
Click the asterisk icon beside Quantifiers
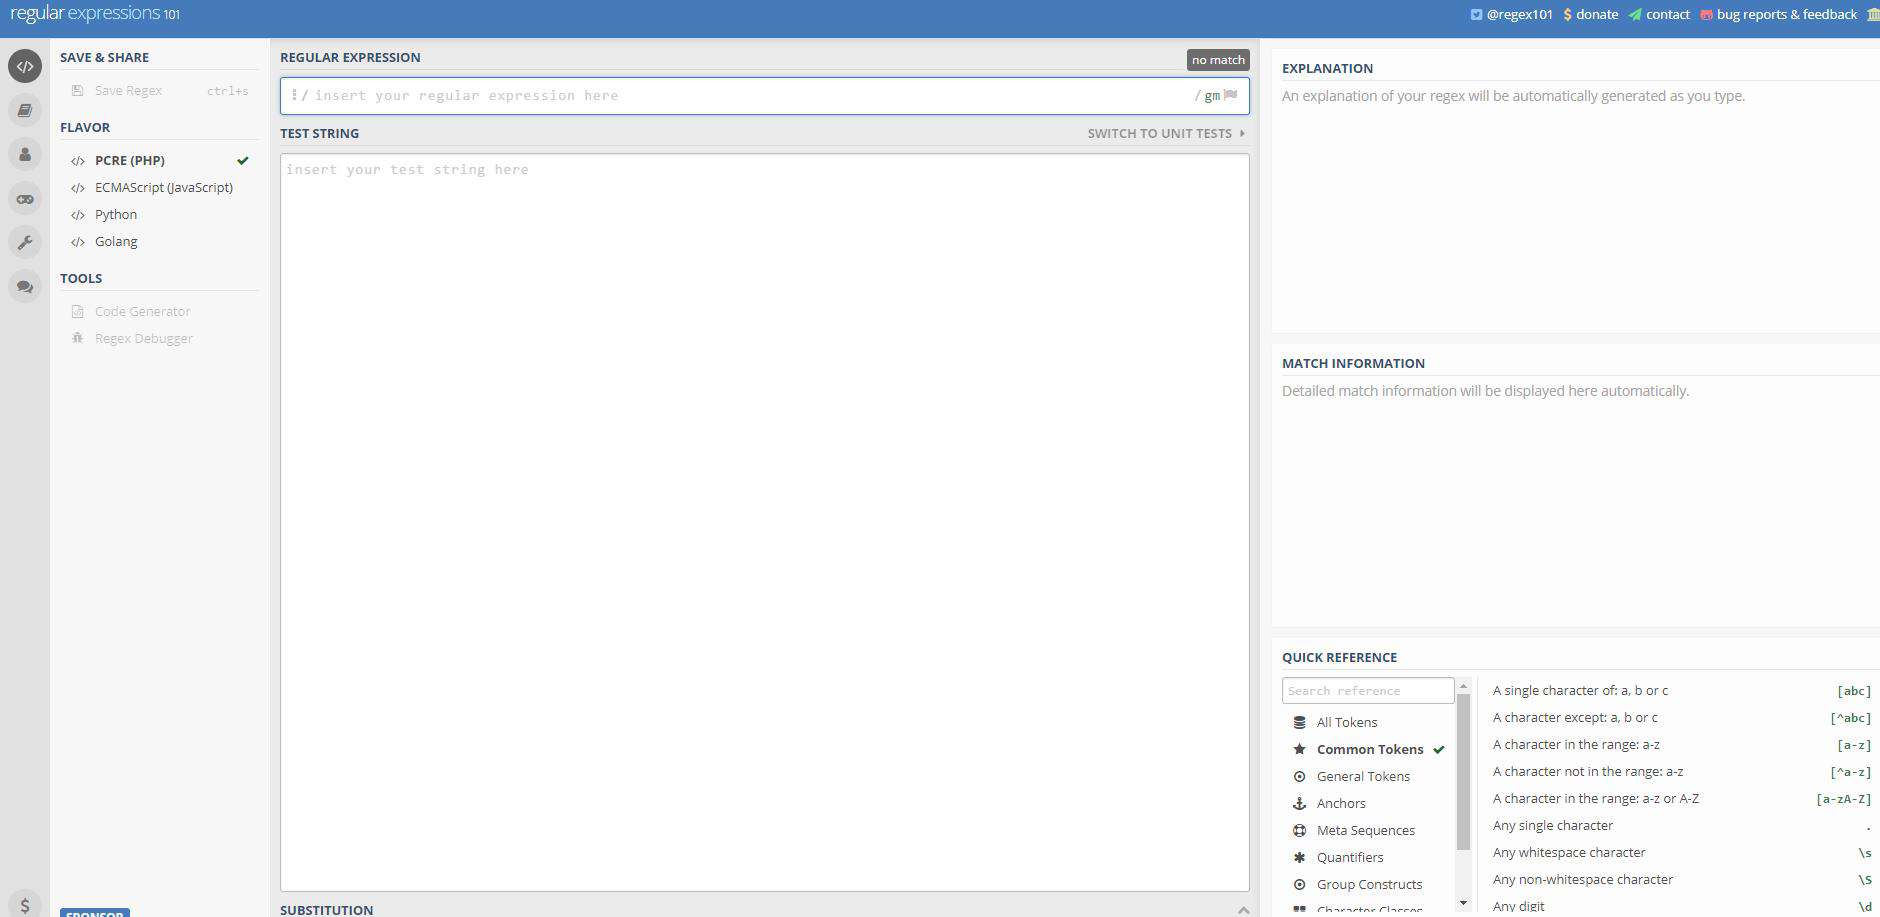pos(1299,857)
